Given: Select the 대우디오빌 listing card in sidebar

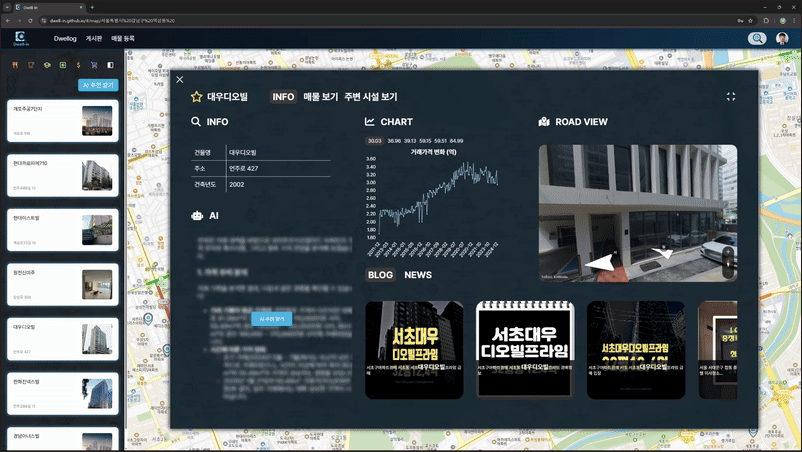Looking at the screenshot, I should [x=62, y=339].
